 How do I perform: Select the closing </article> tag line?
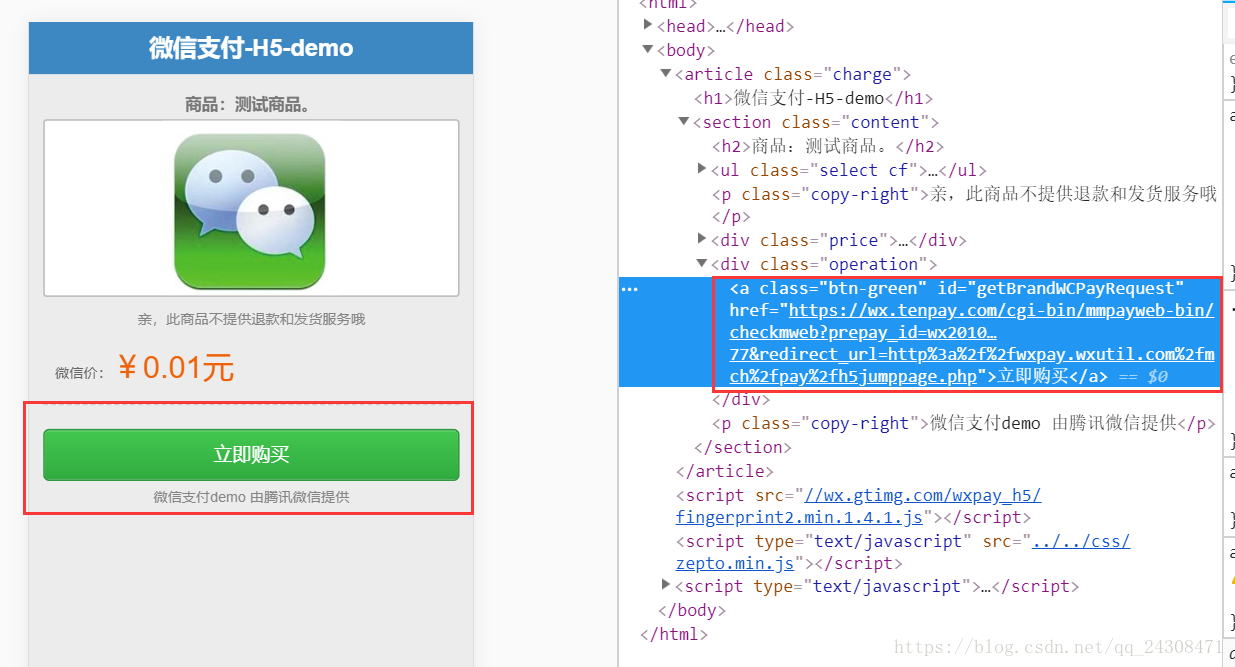point(725,471)
